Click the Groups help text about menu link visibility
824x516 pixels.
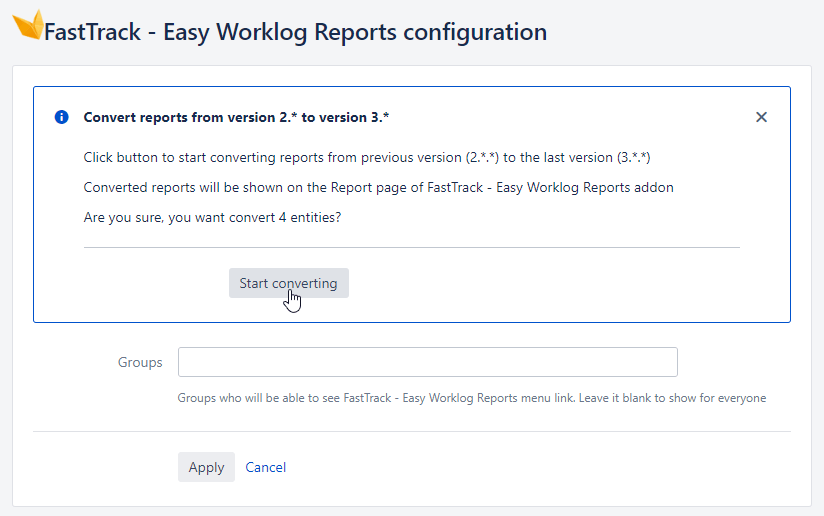[471, 398]
